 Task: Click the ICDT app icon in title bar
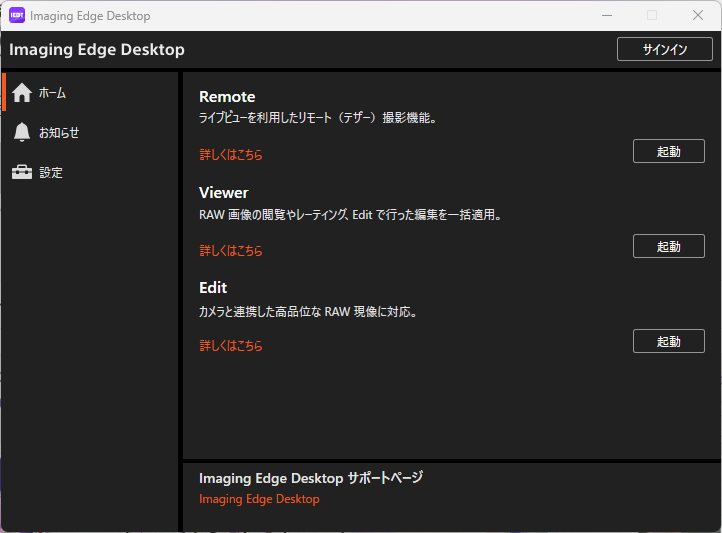coord(17,15)
